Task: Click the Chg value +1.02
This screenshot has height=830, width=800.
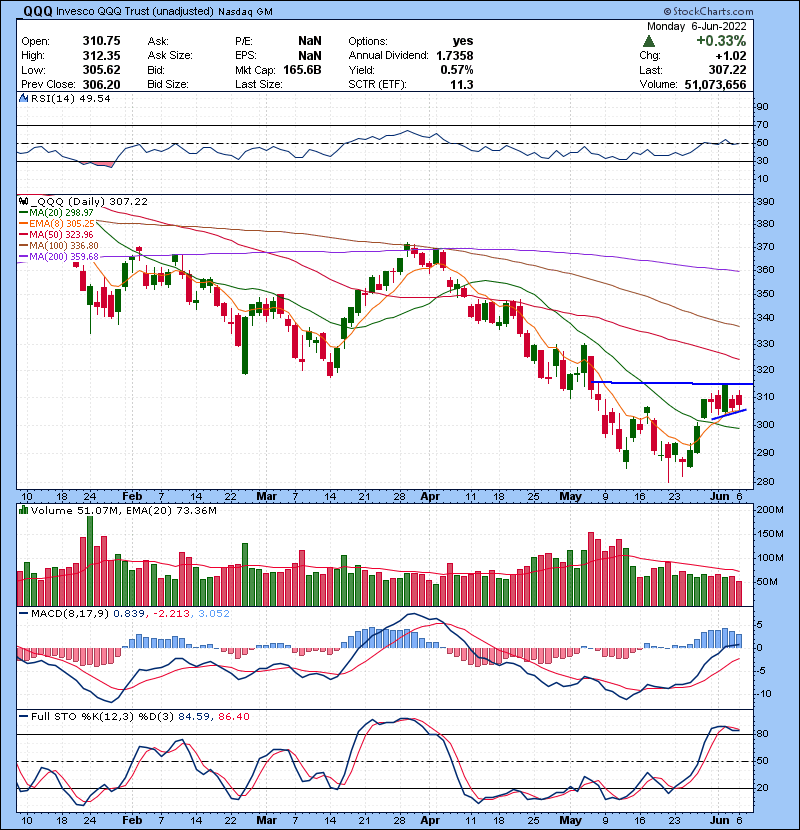Action: (x=731, y=56)
